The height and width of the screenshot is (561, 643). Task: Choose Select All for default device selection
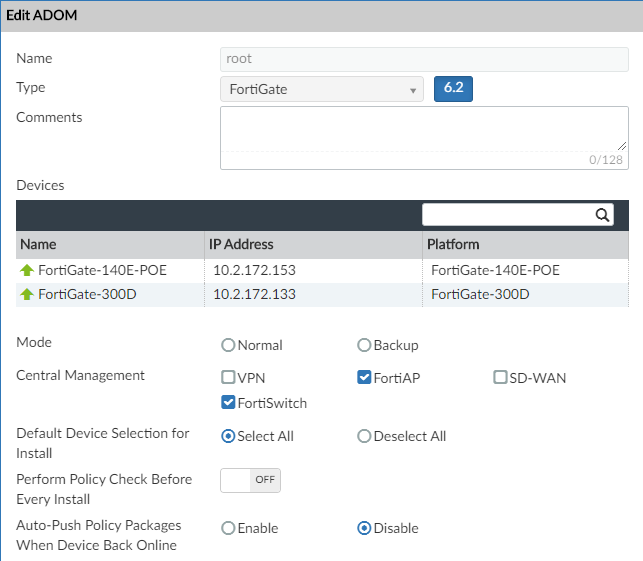[x=228, y=436]
